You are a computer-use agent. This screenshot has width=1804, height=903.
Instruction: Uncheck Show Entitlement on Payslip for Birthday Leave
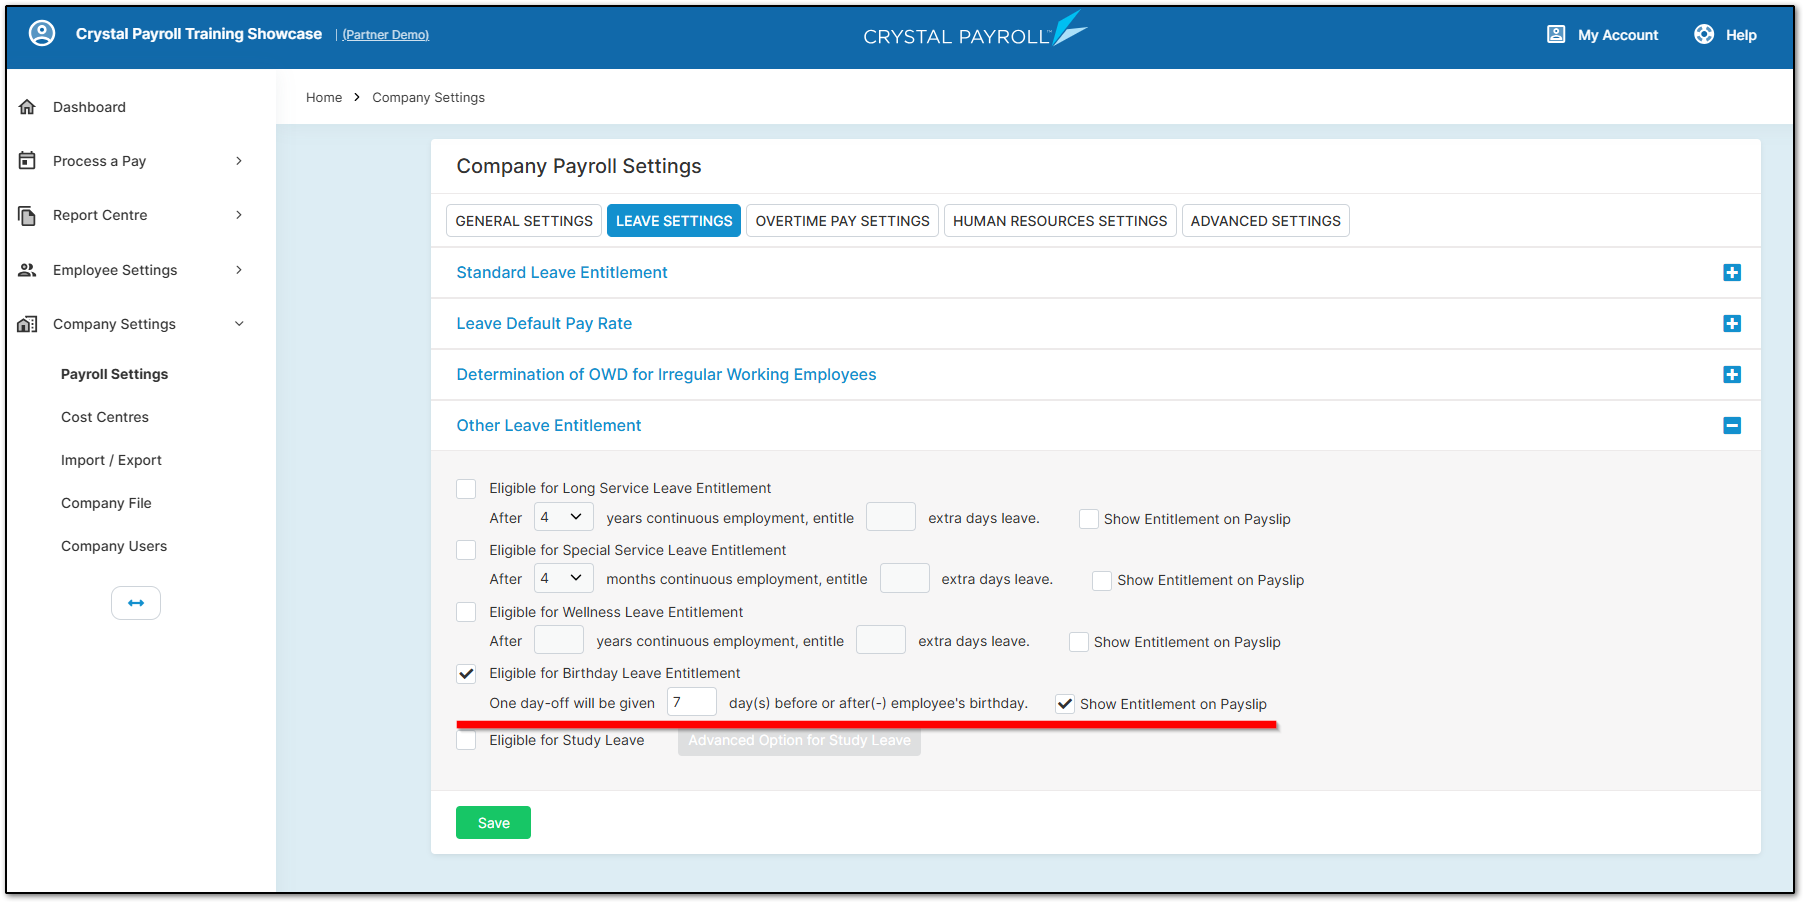pyautogui.click(x=1065, y=704)
